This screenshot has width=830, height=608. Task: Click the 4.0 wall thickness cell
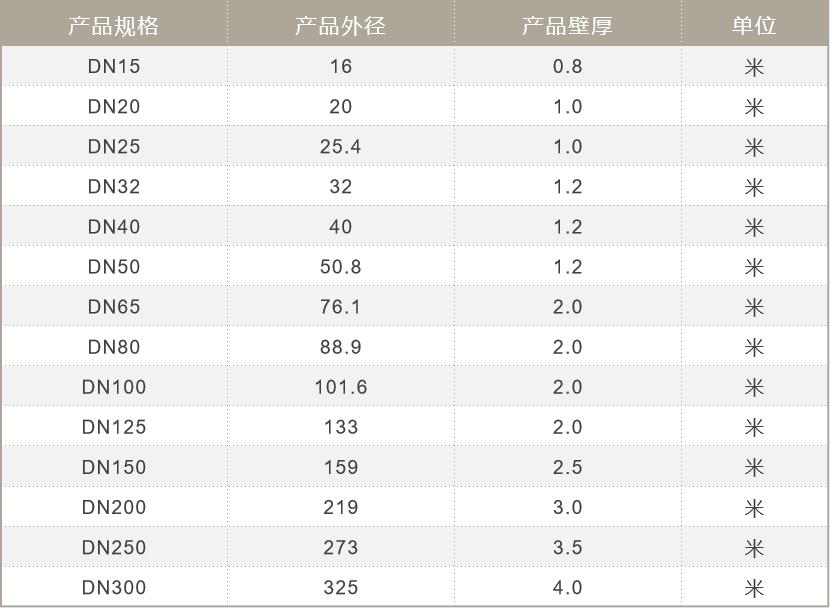567,587
